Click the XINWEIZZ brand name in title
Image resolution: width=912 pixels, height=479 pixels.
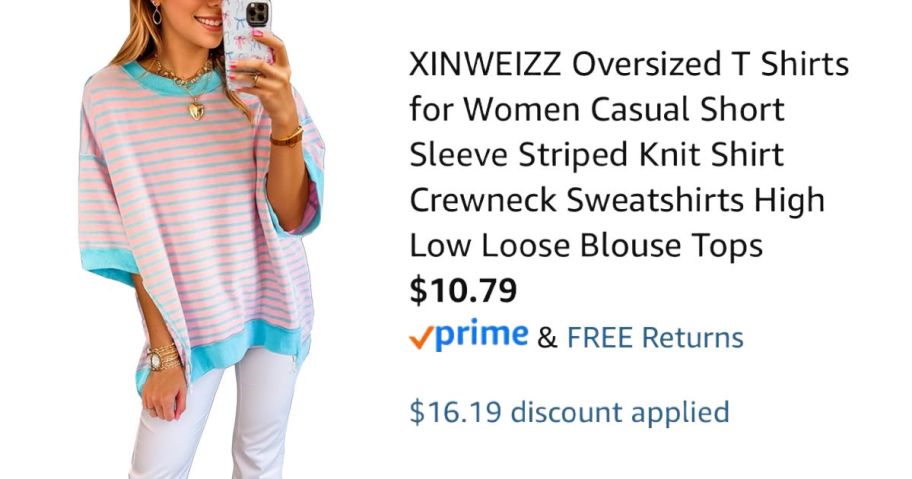click(485, 64)
